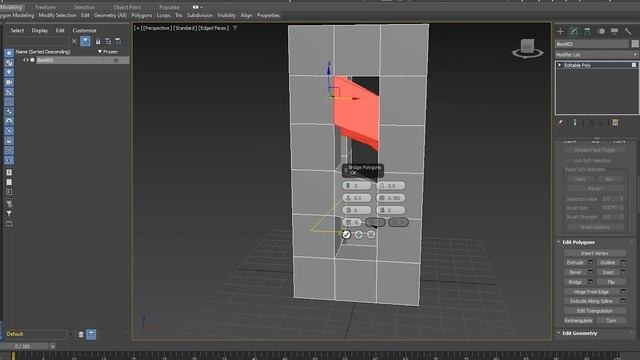Sort by Name column header
This screenshot has width=640, height=360.
(x=43, y=52)
